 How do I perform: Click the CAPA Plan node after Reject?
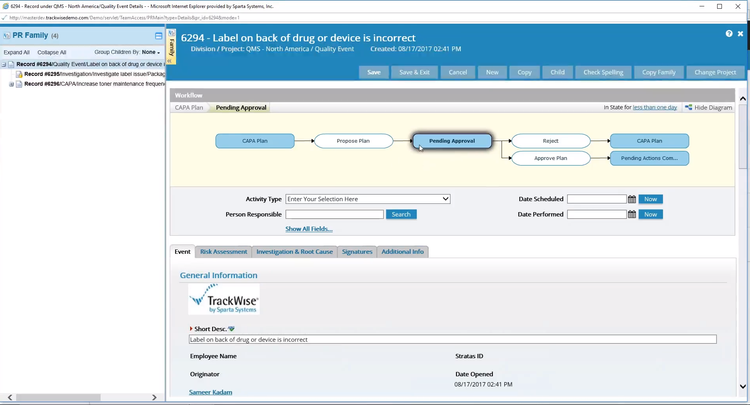(x=649, y=141)
